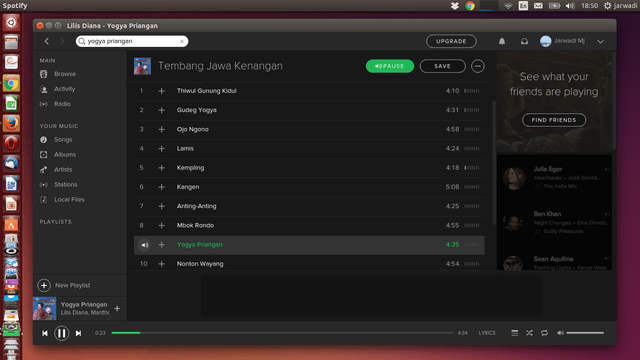Open the inbox tray icon
This screenshot has width=640, height=360.
524,41
